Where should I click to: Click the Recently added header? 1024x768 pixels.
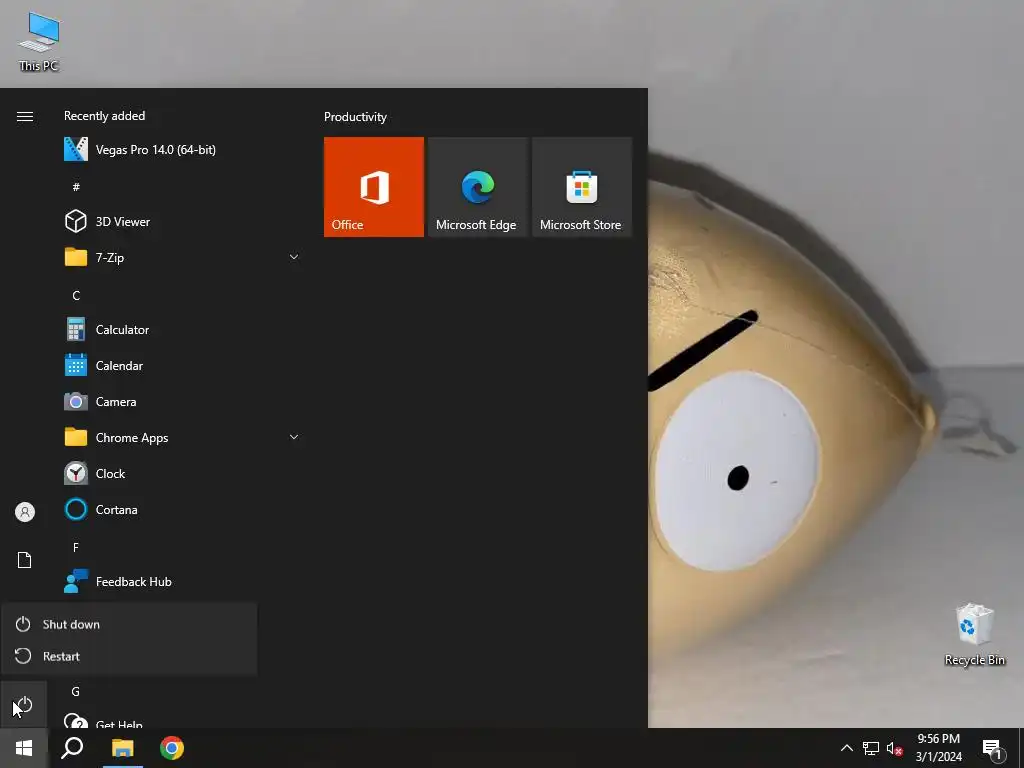coord(104,116)
